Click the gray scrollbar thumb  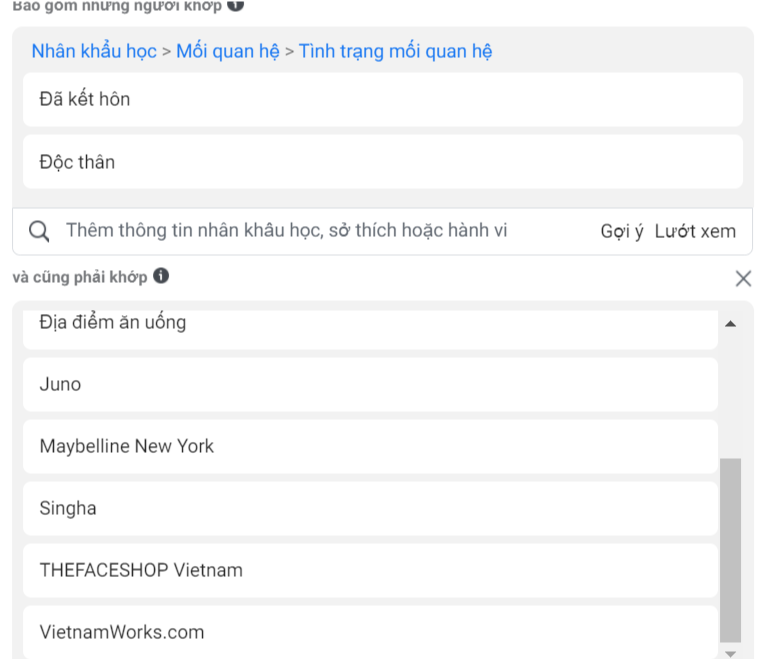point(730,548)
